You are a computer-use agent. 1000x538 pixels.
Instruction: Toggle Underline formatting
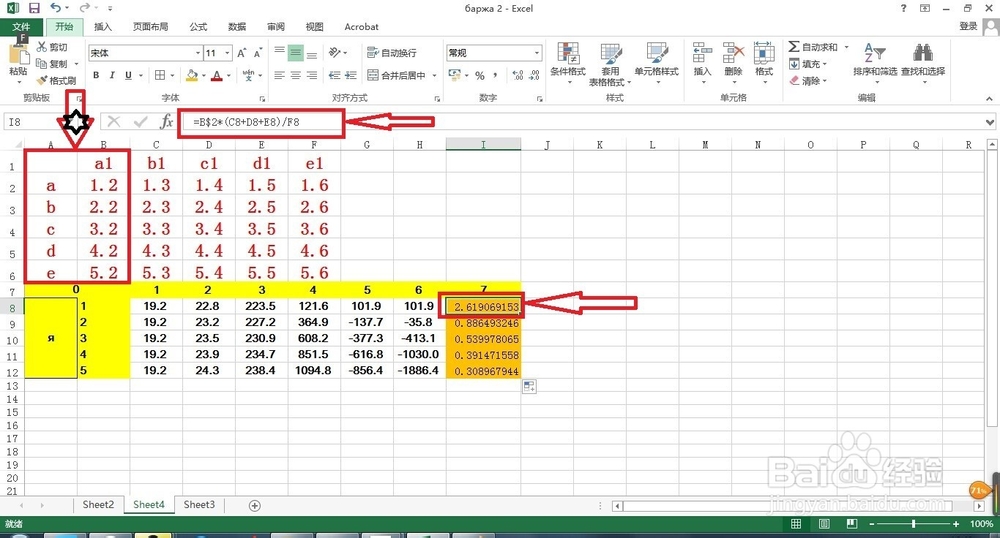[128, 75]
